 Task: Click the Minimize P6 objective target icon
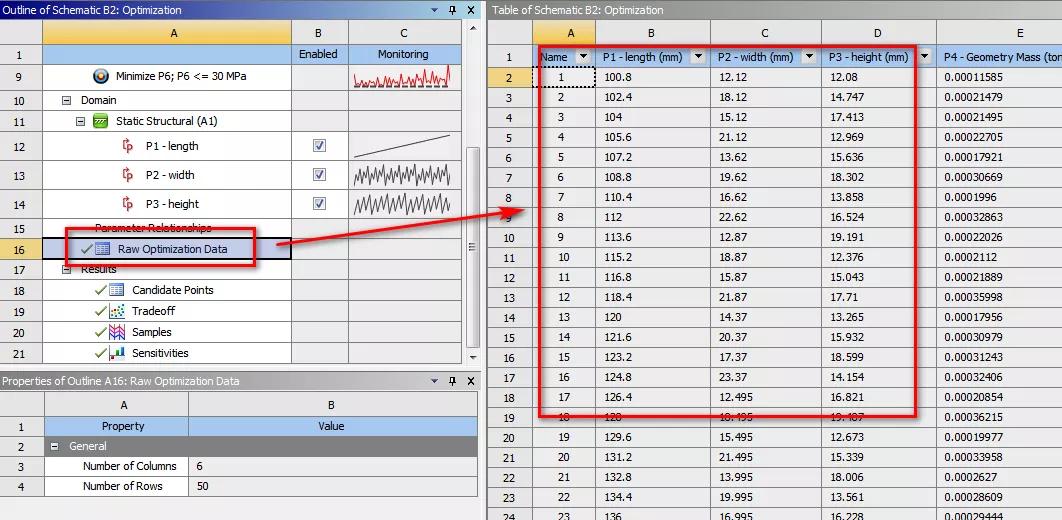click(x=100, y=77)
